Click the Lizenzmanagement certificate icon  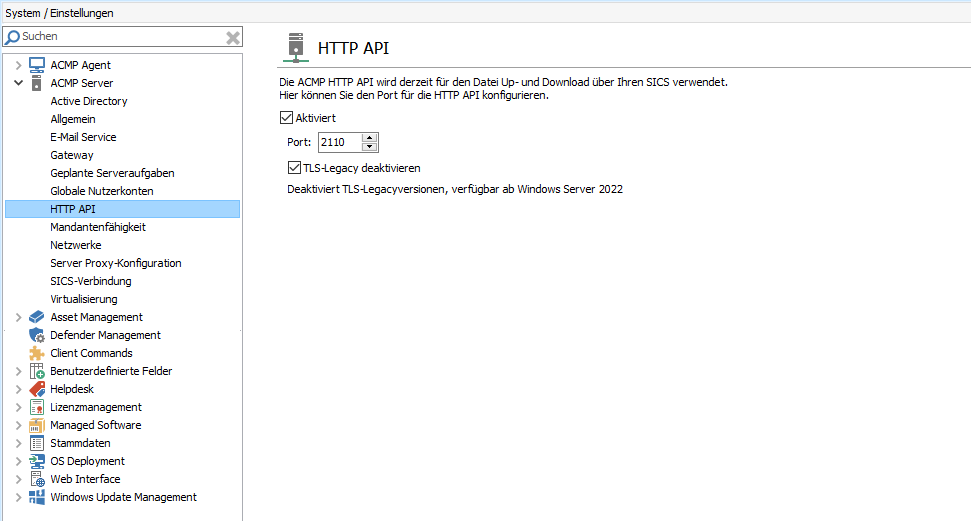pyautogui.click(x=37, y=407)
